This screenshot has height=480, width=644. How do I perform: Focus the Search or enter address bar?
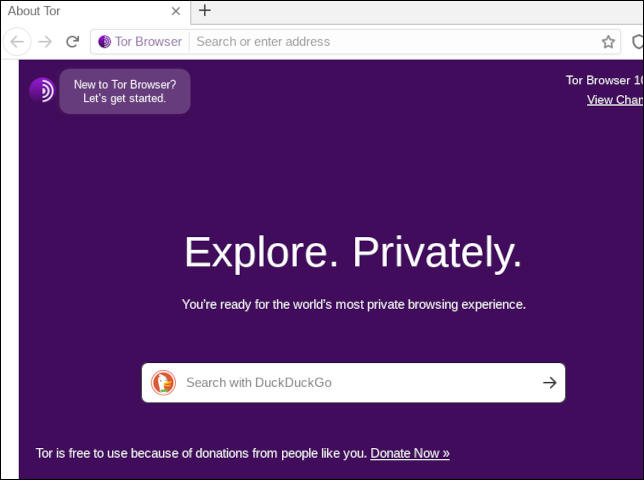point(394,41)
